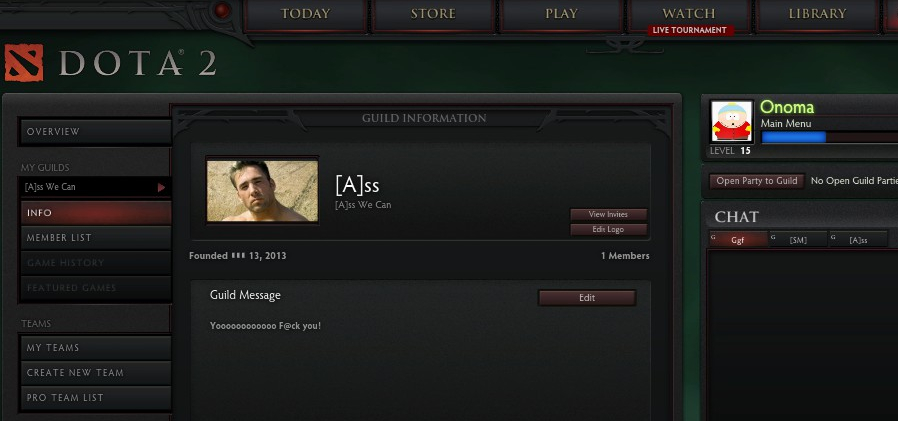Viewport: 898px width, 421px height.
Task: Select OVERVIEW in the sidebar
Action: [x=96, y=132]
